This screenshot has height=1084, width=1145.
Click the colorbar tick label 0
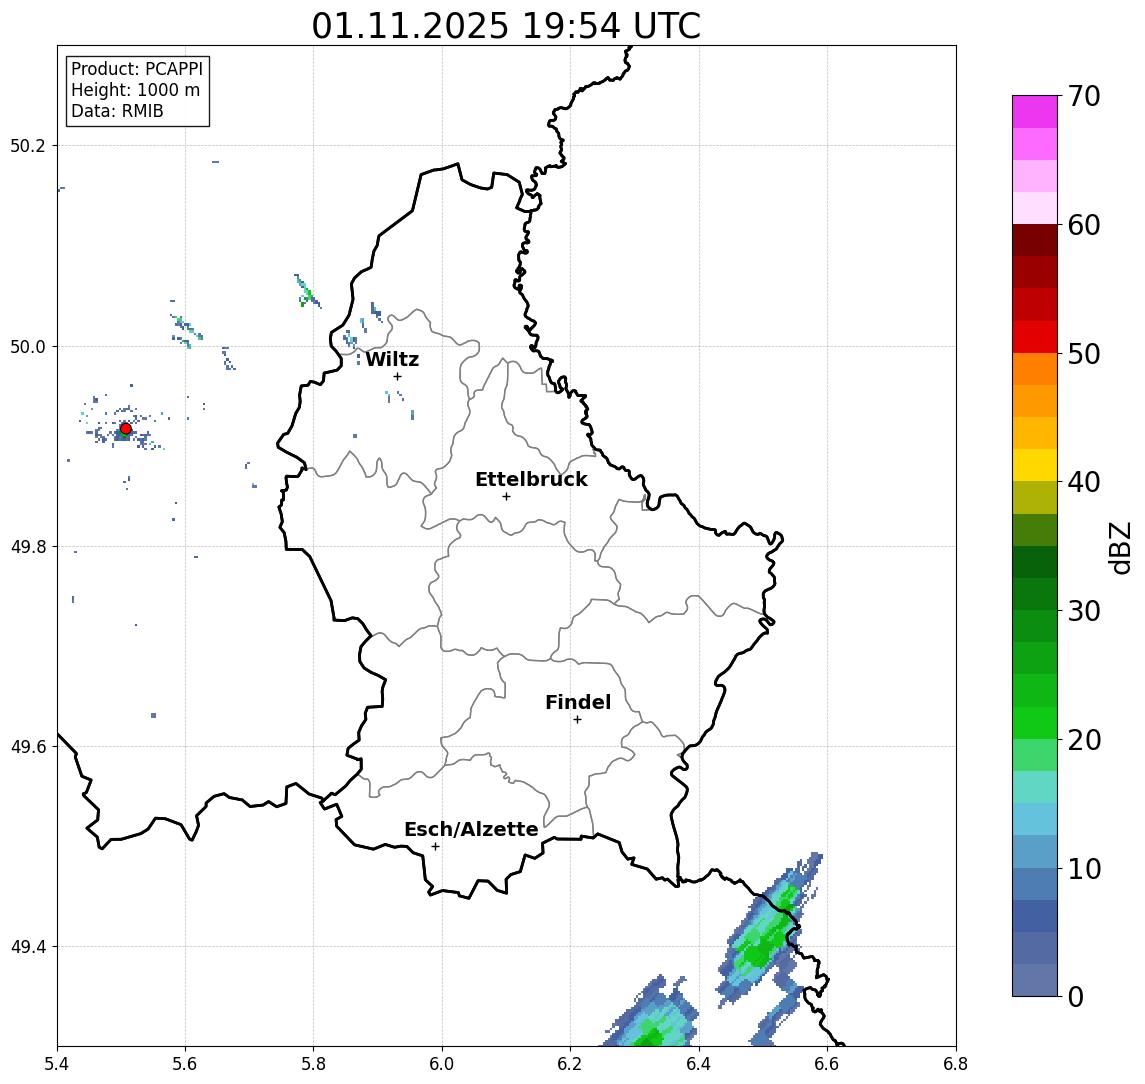1076,996
